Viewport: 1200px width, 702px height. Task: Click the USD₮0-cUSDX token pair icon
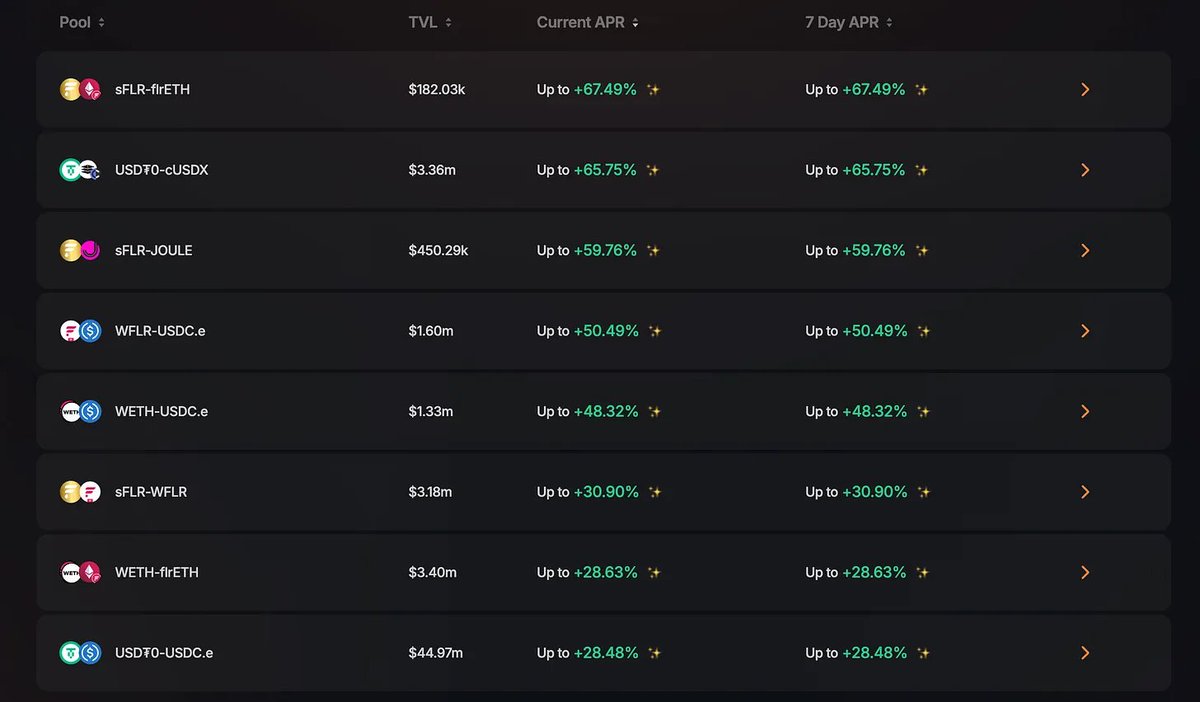(x=80, y=170)
